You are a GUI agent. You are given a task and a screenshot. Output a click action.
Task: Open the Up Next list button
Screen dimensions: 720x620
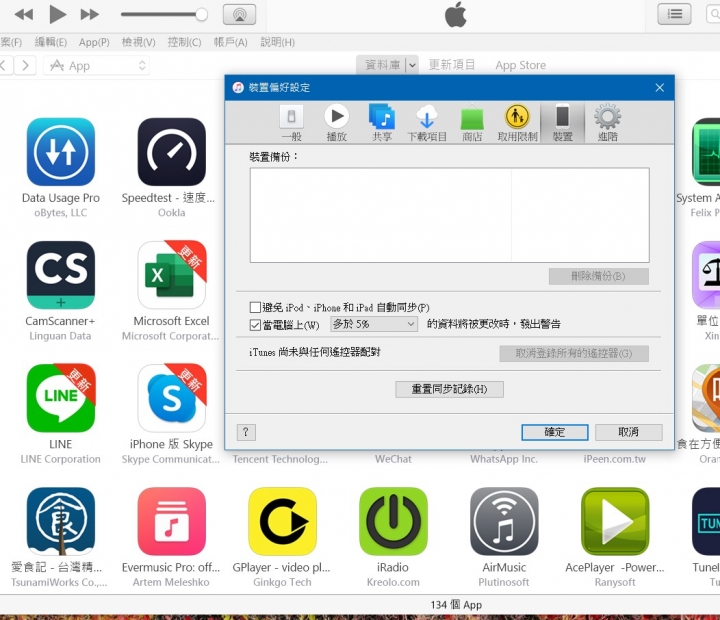tap(674, 14)
